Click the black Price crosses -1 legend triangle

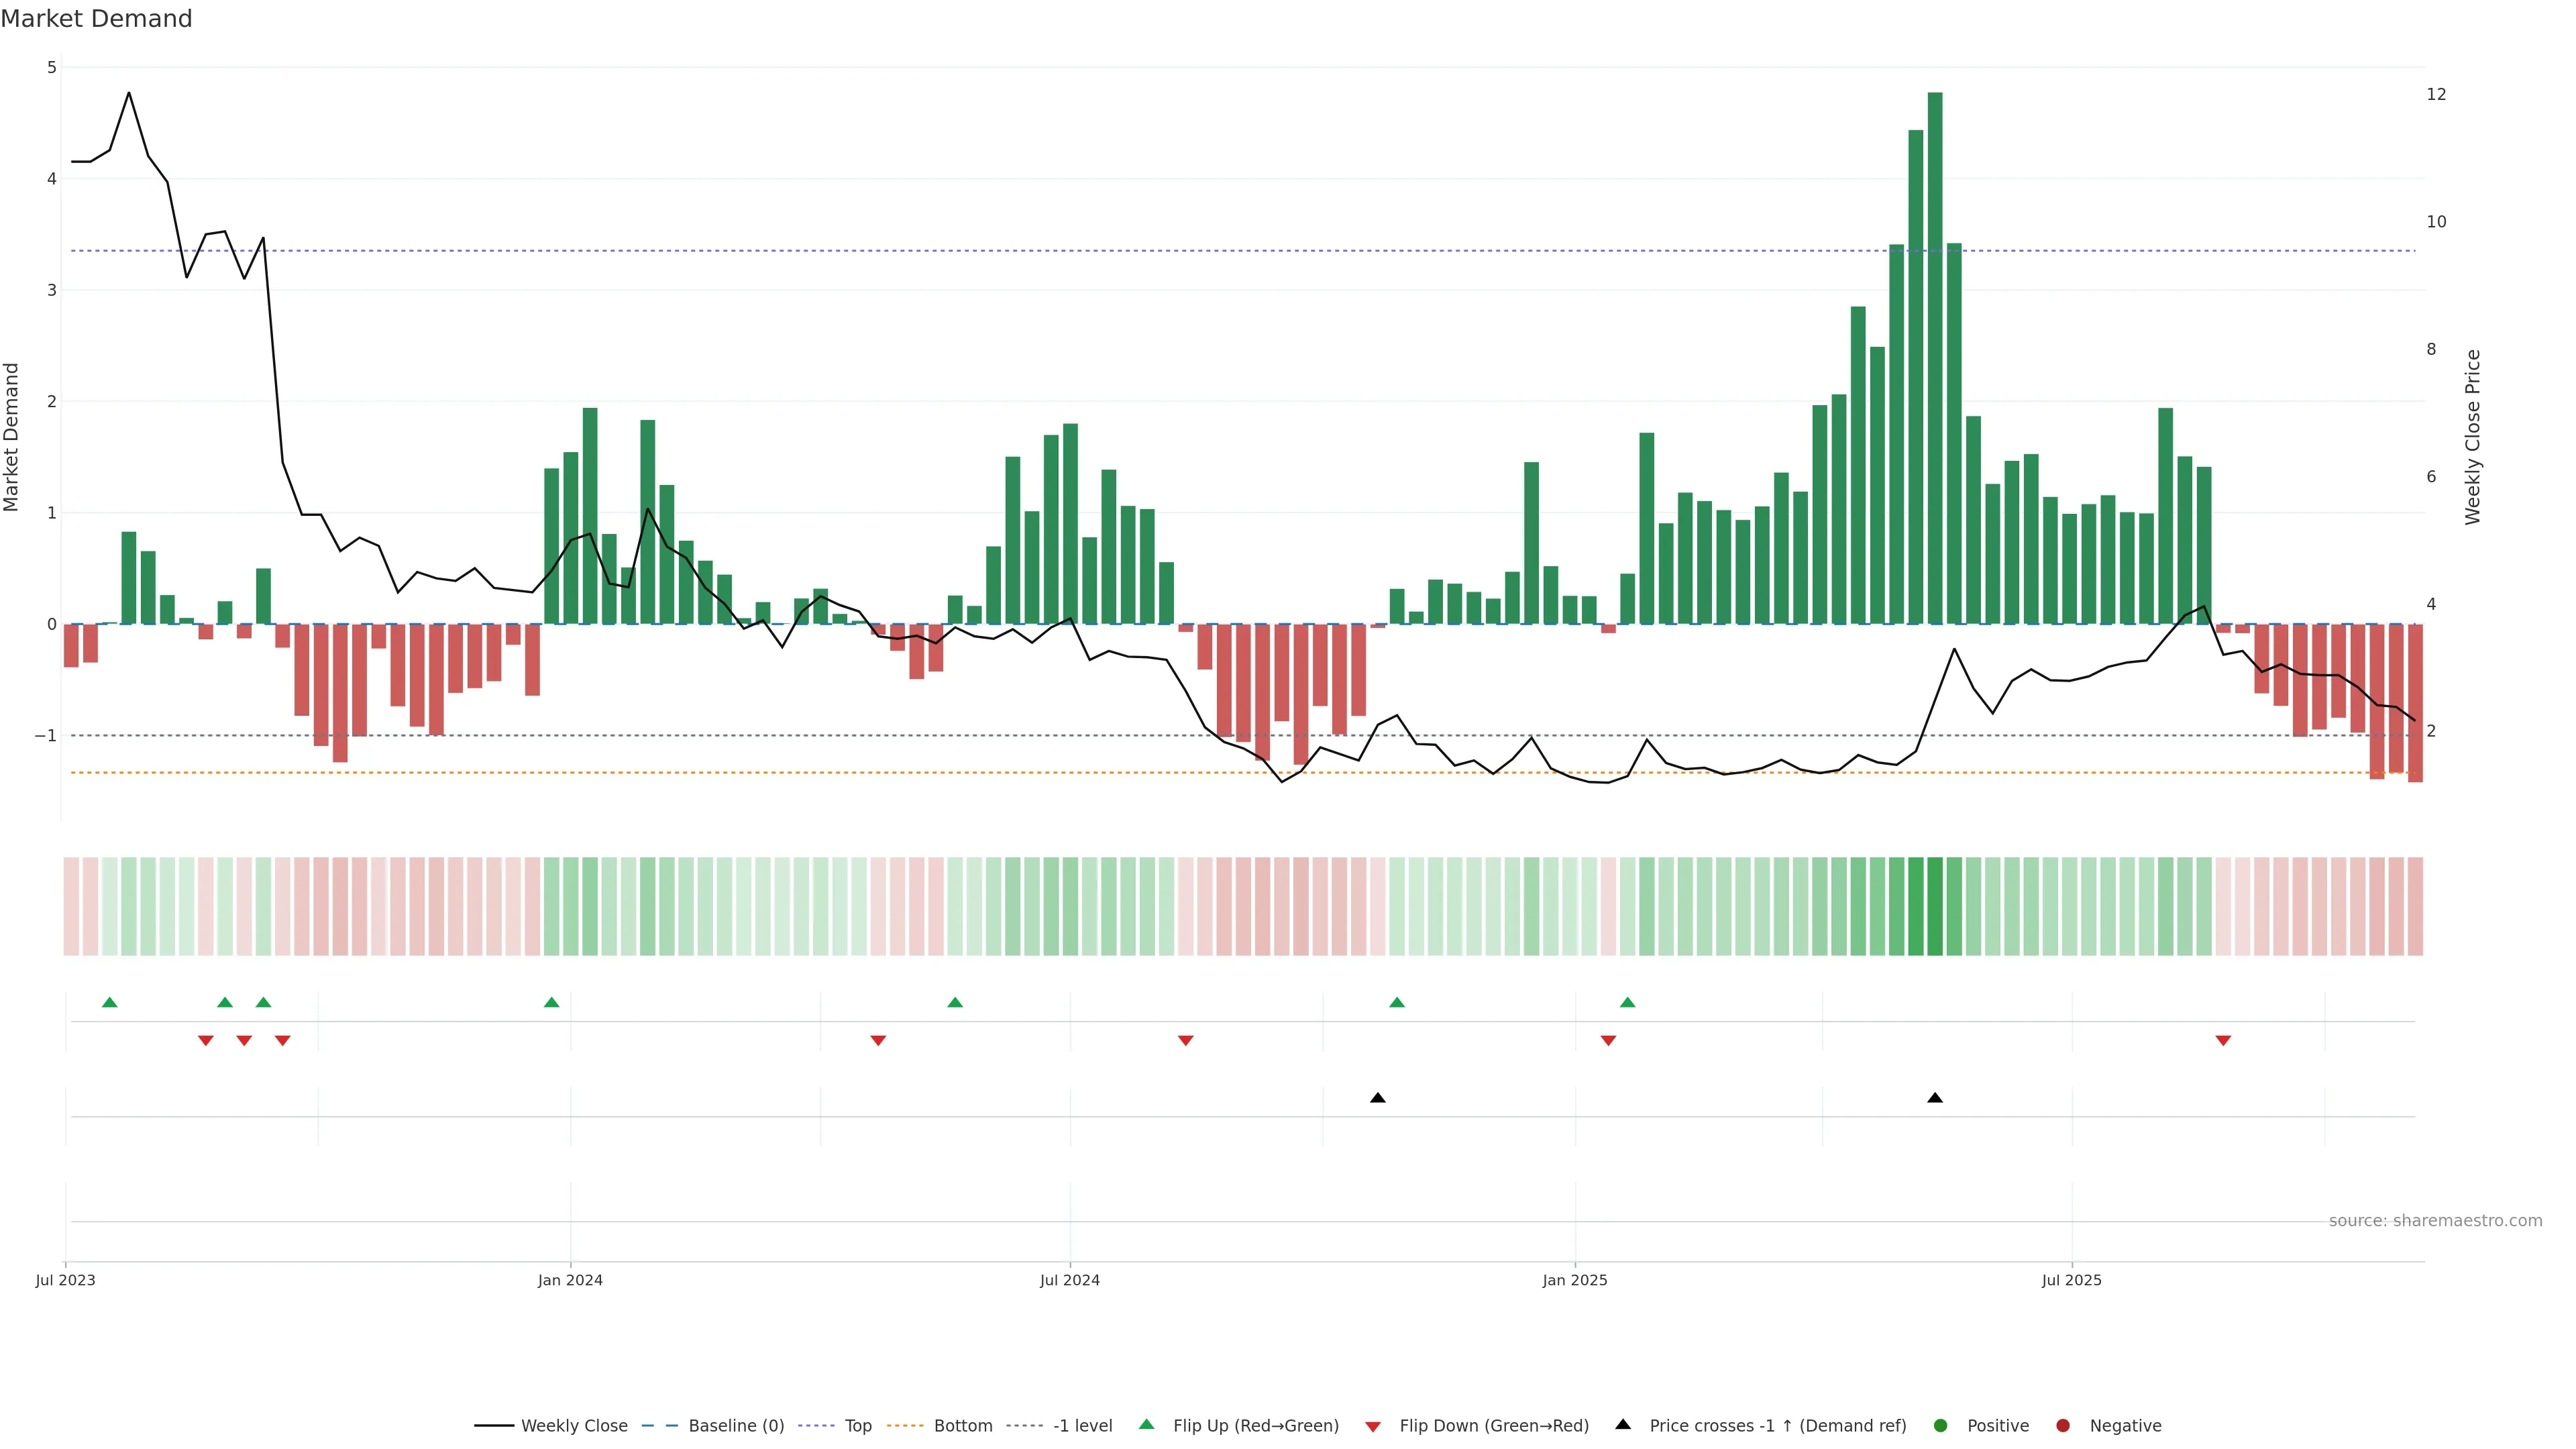point(1623,1424)
